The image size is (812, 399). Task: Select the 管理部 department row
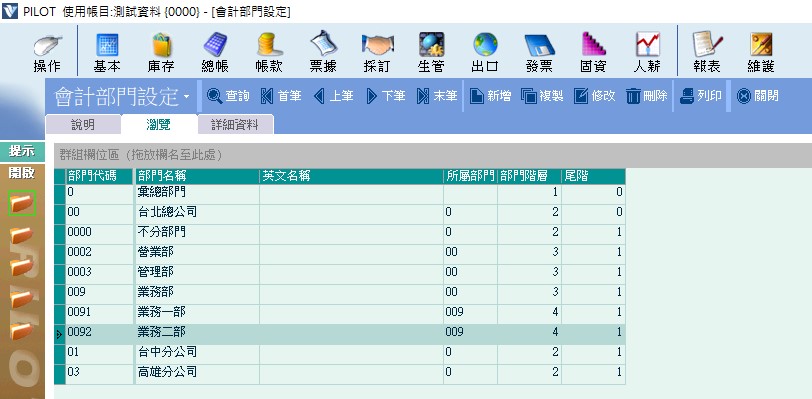pos(340,272)
